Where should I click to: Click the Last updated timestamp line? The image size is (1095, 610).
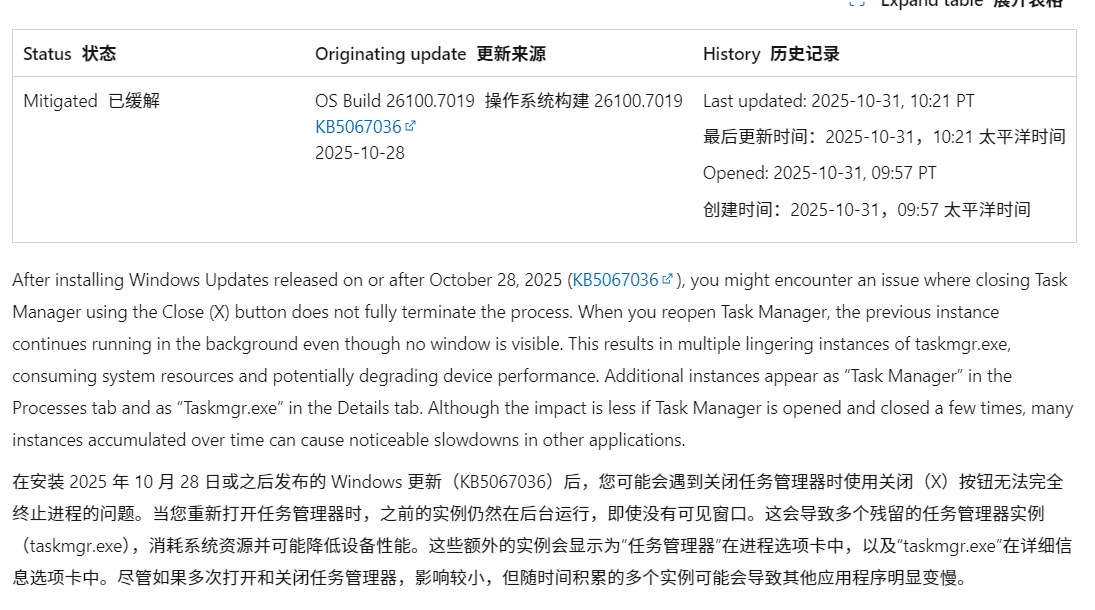pyautogui.click(x=838, y=101)
